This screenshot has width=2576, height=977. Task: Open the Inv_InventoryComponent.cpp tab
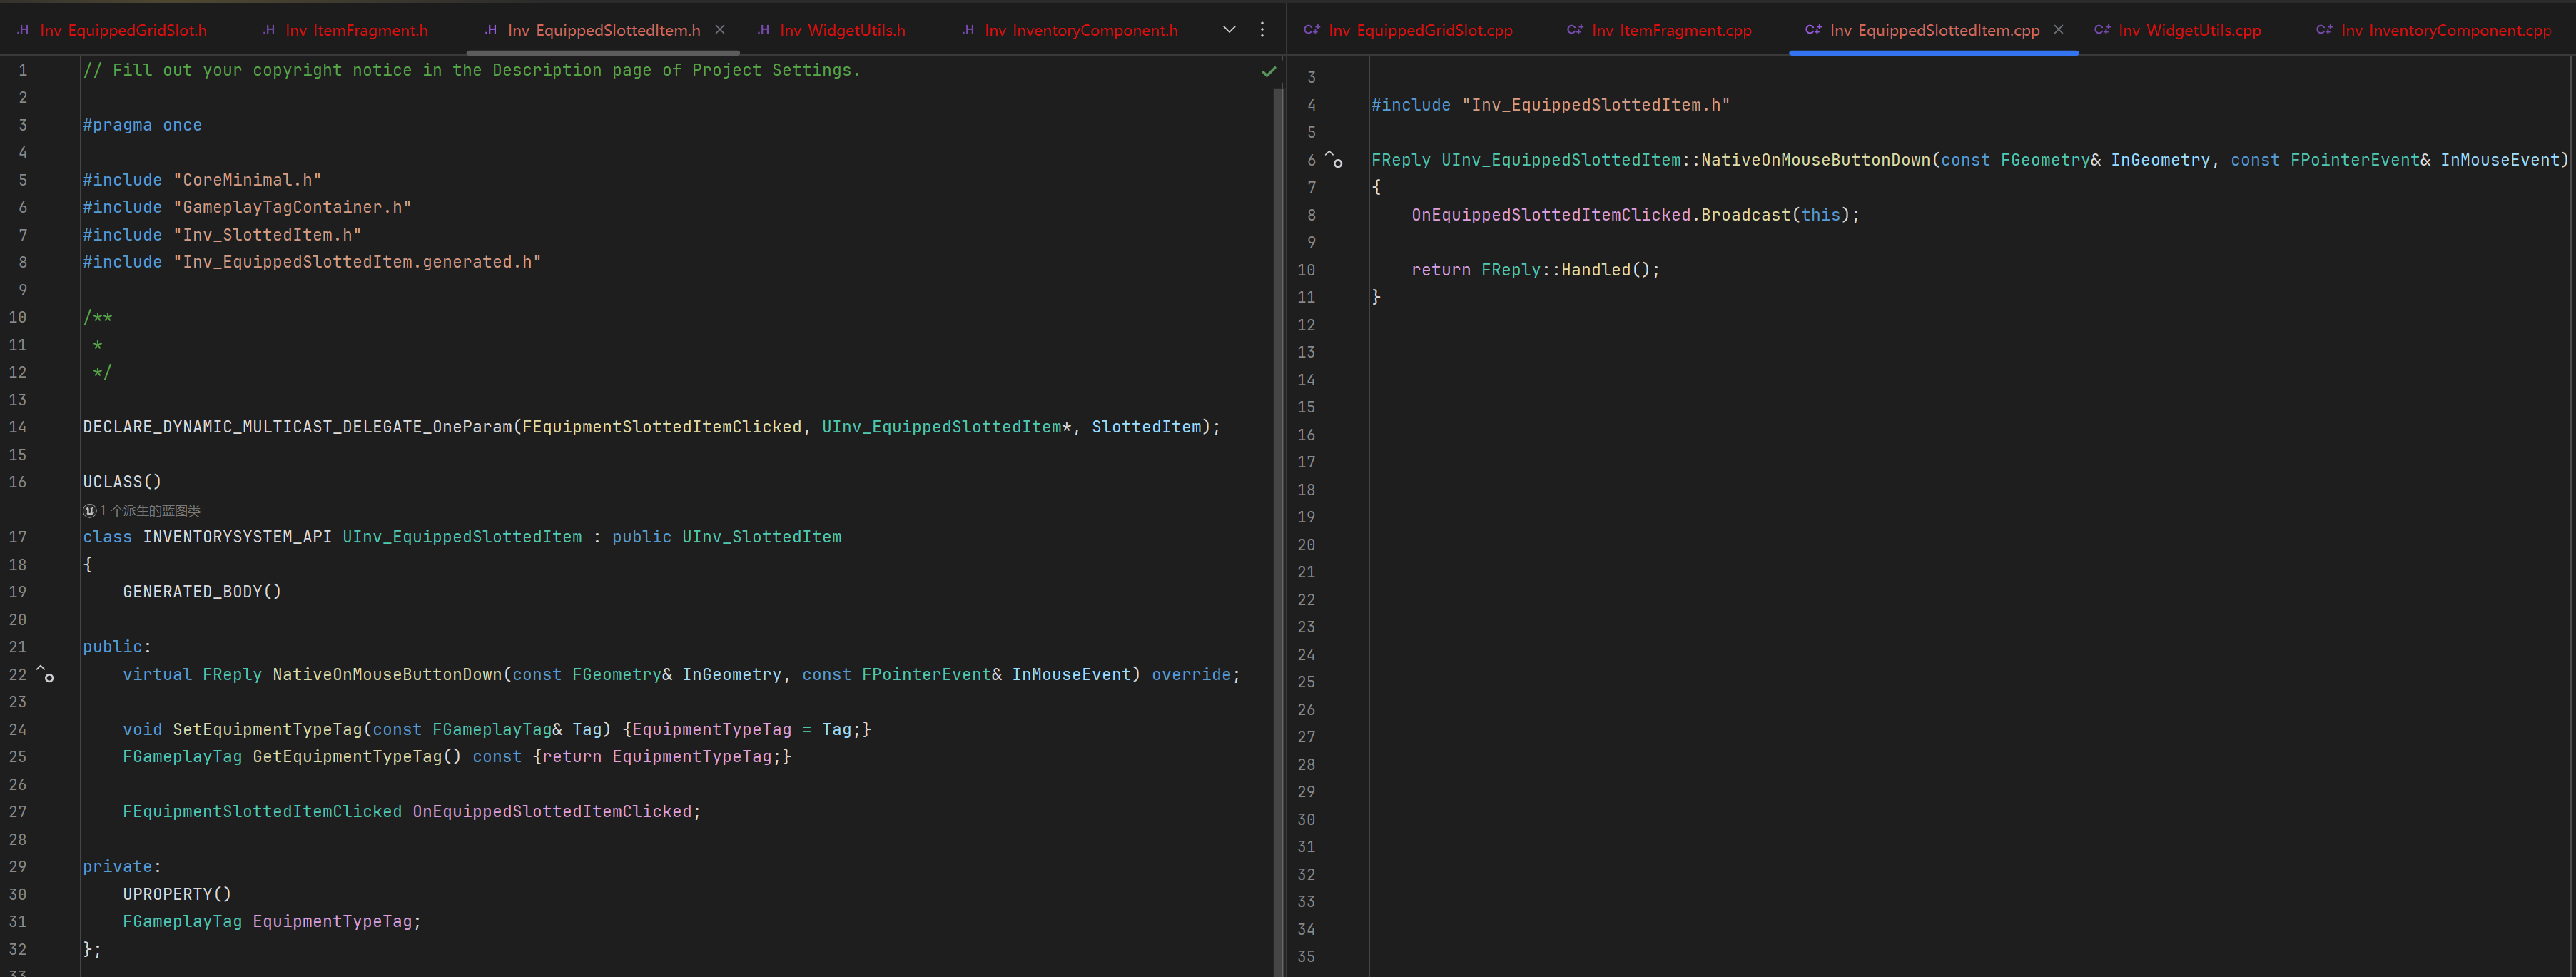coord(2445,30)
